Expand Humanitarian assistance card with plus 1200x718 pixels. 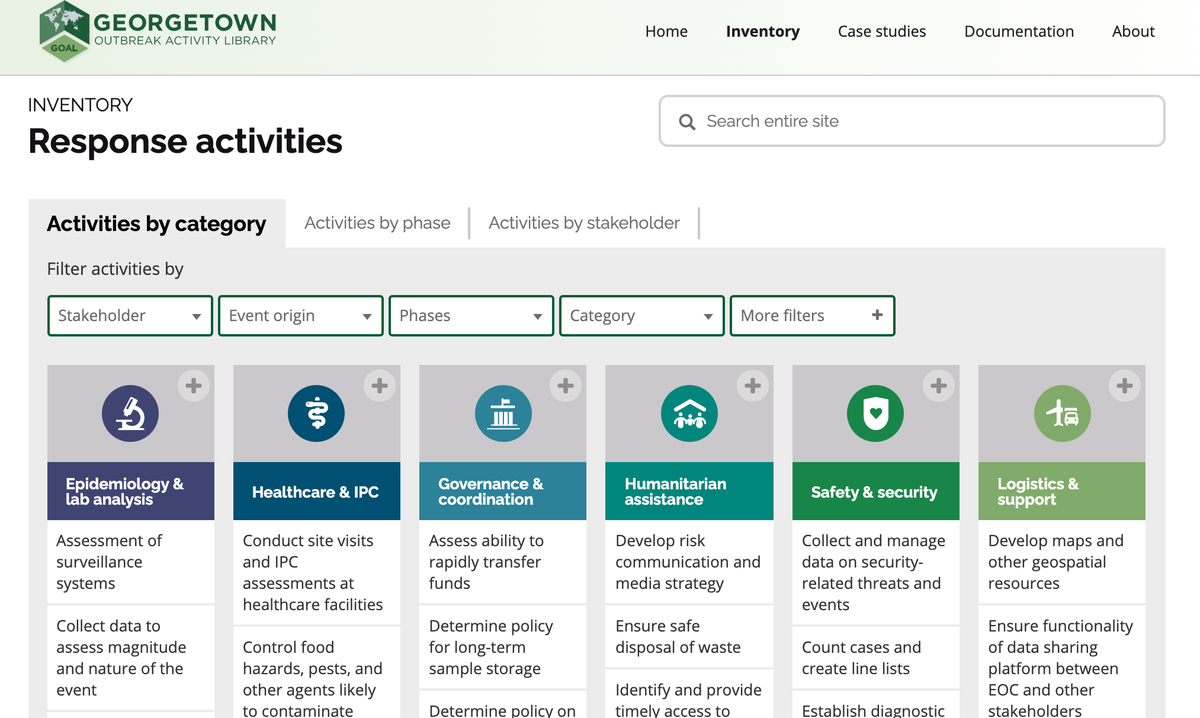coord(753,385)
